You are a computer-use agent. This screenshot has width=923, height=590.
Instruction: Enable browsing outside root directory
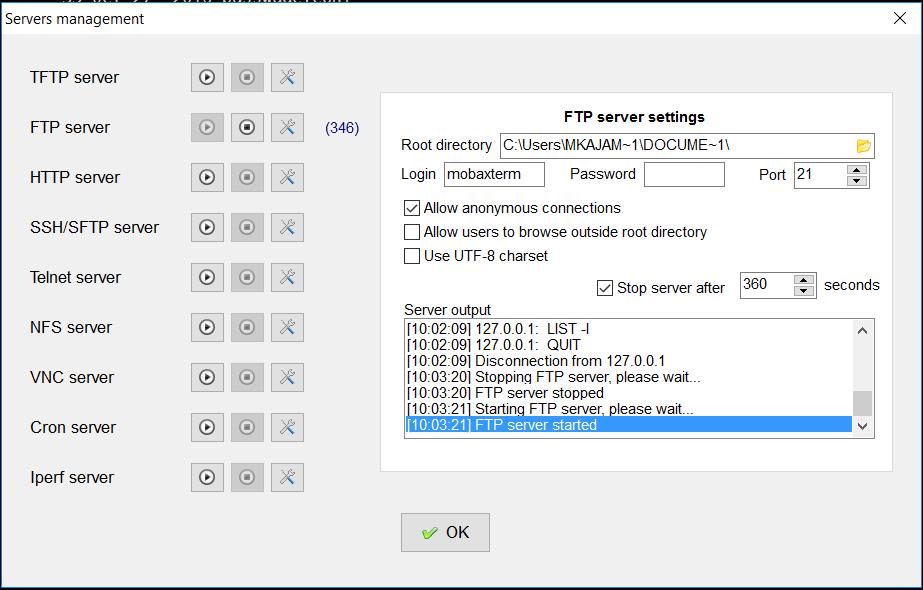(411, 232)
